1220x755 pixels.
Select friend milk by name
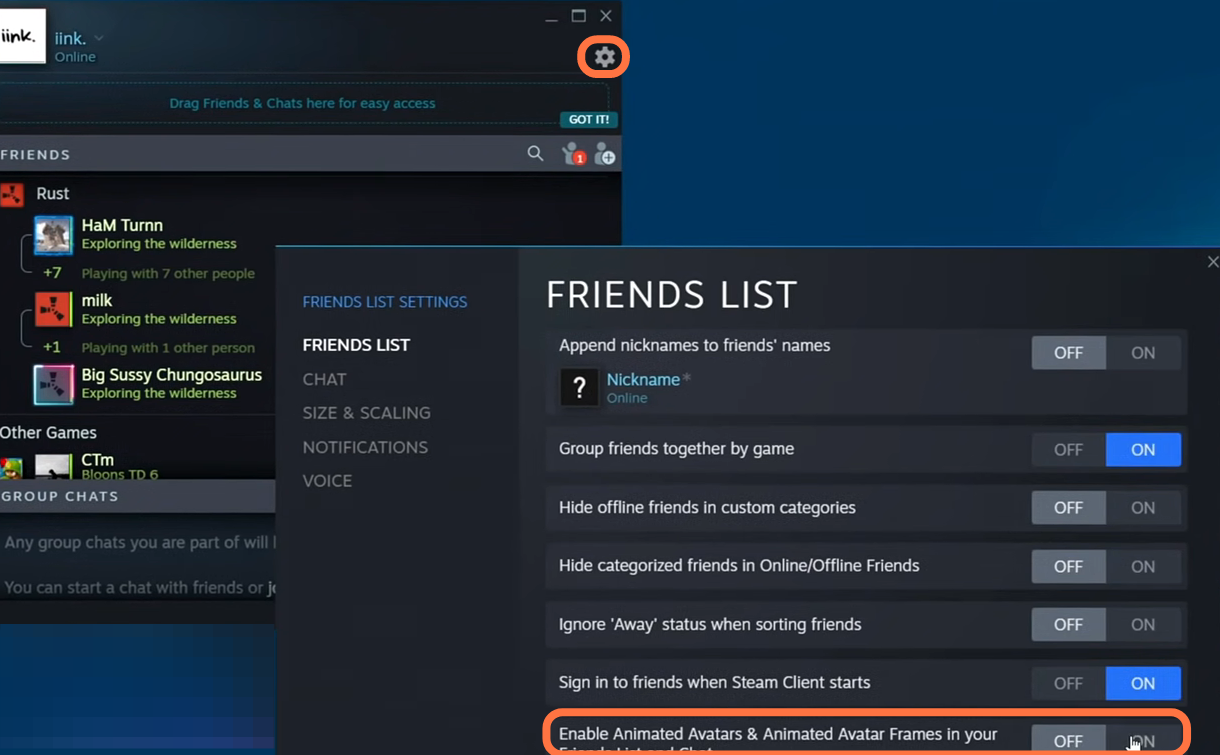pyautogui.click(x=97, y=300)
